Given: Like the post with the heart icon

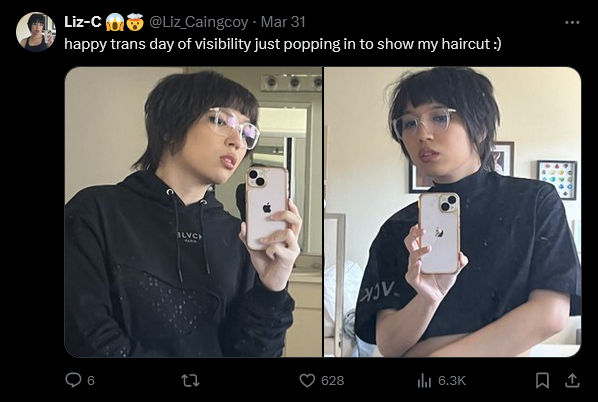Looking at the screenshot, I should (x=307, y=380).
